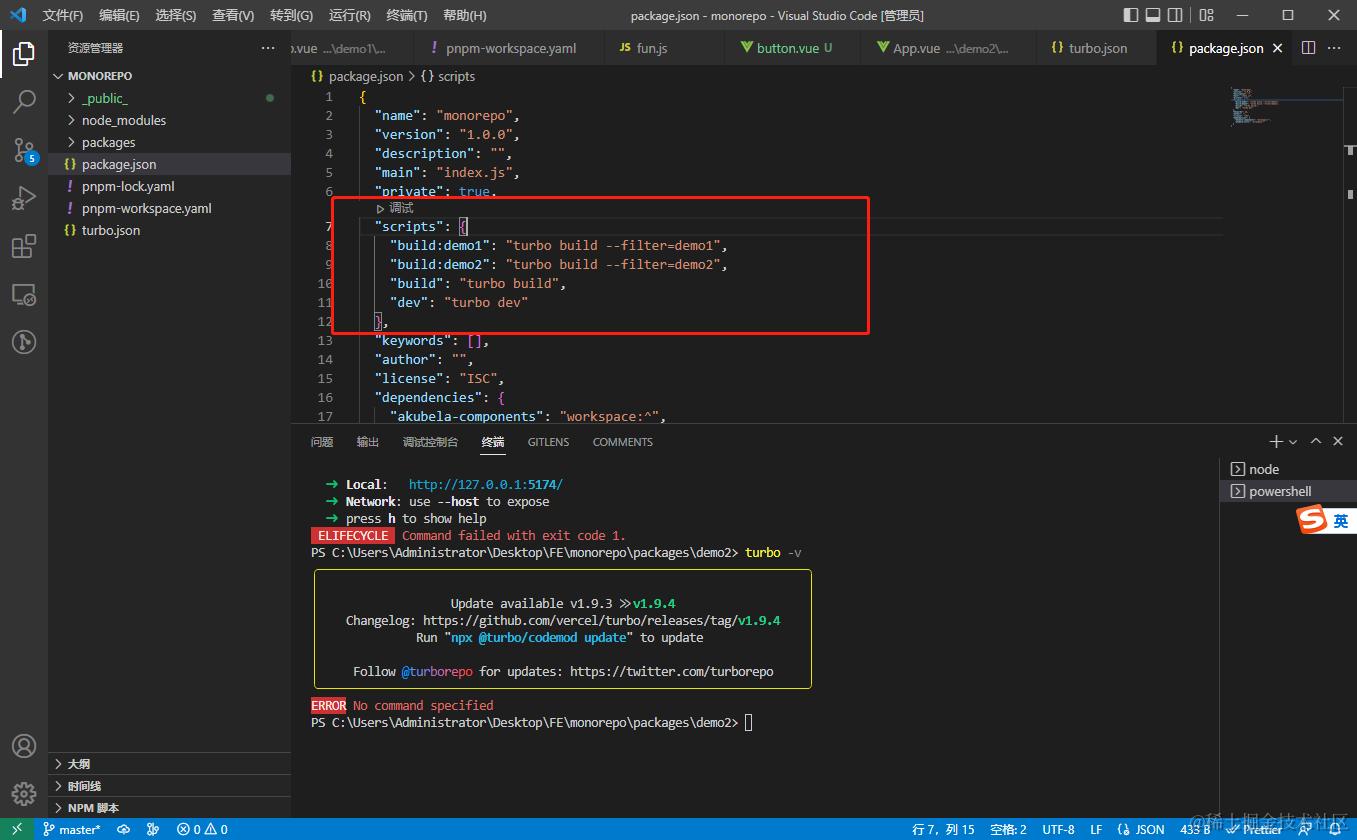Toggle the secondary side bar layout button
The width and height of the screenshot is (1357, 840).
point(1175,15)
